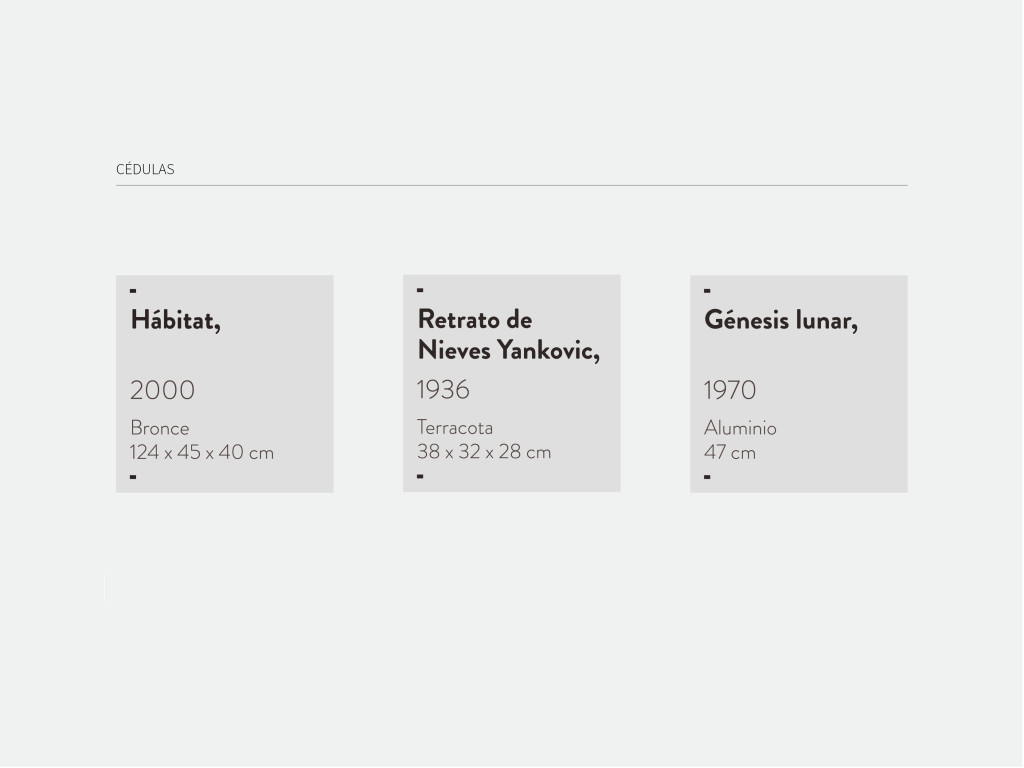This screenshot has height=768, width=1024.
Task: Click the top dash on Hábitat card
Action: coord(133,291)
